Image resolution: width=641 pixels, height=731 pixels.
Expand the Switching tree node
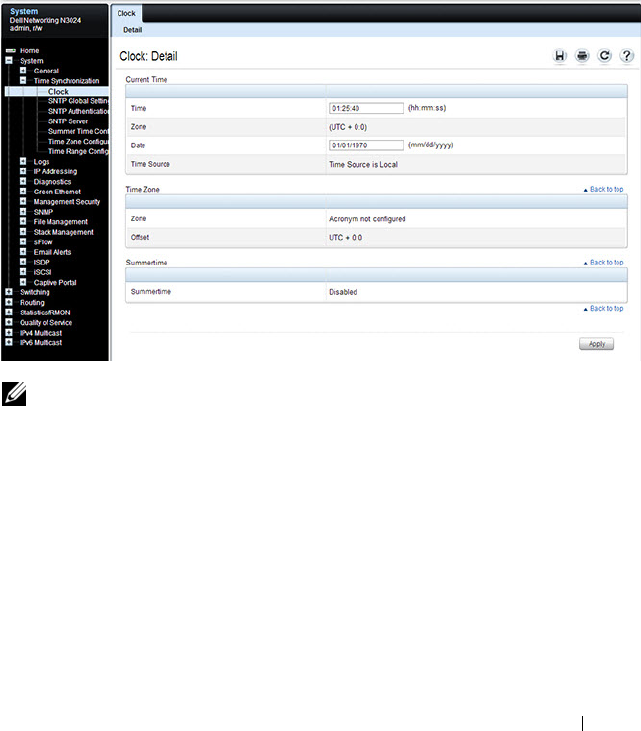(9, 292)
